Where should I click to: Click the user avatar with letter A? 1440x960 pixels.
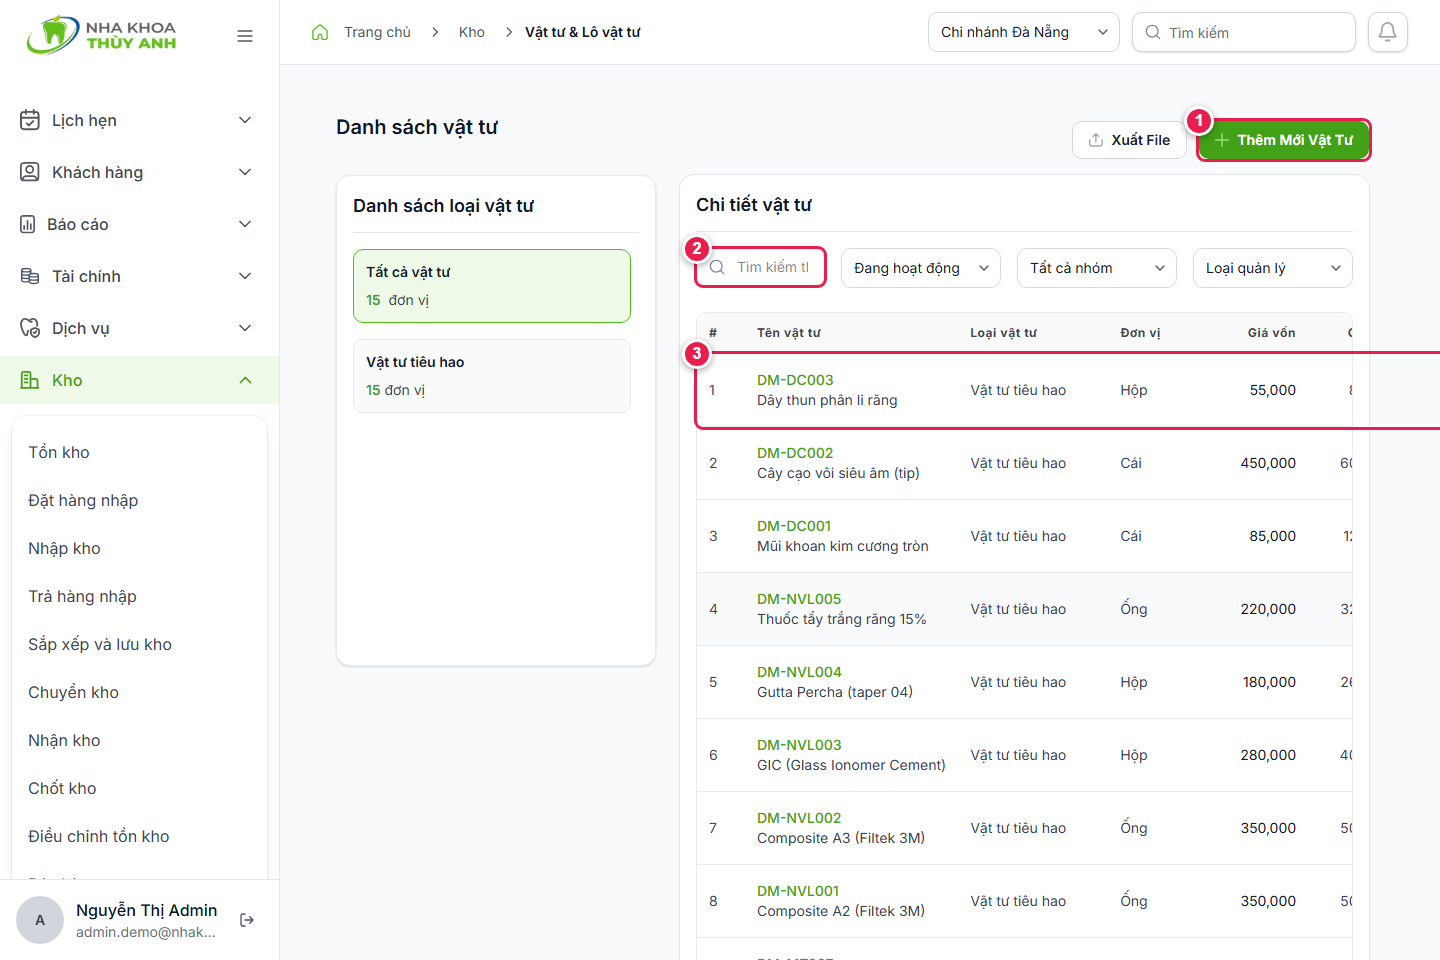click(x=40, y=920)
